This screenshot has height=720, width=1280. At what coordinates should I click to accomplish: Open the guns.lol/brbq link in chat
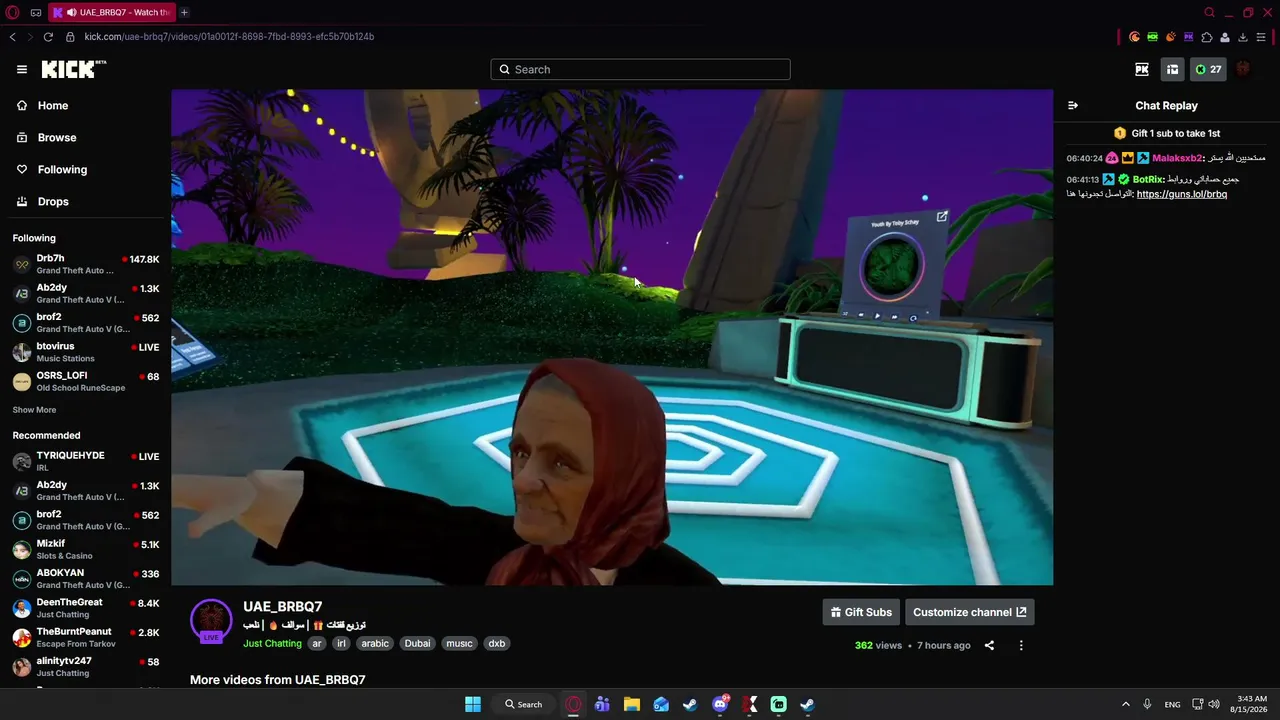point(1182,194)
